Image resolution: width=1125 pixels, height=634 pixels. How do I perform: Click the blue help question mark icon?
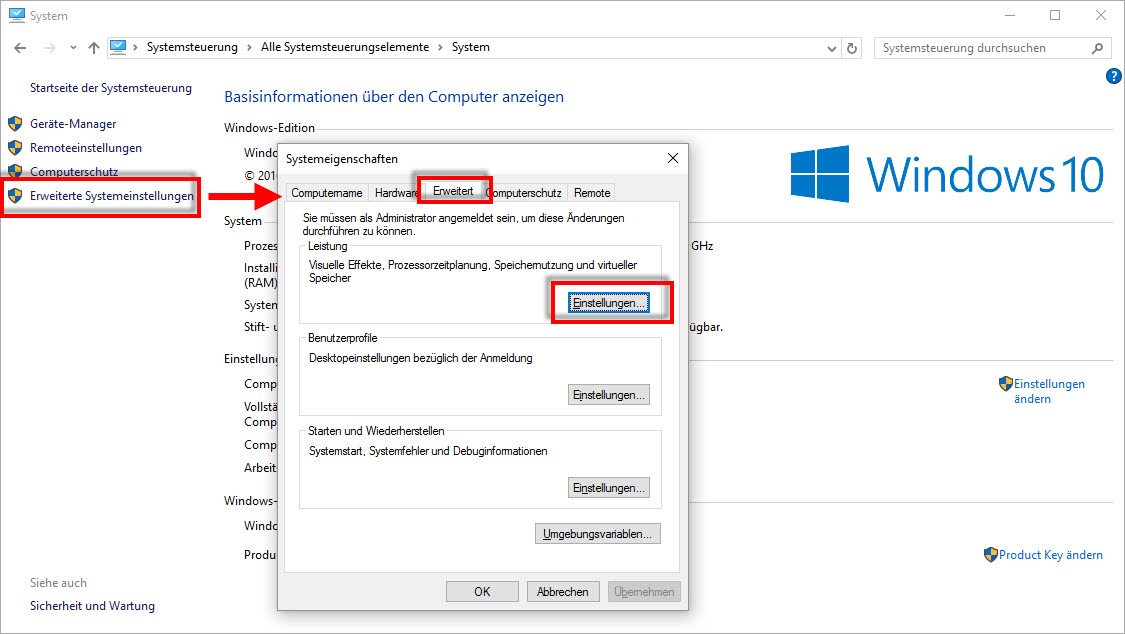(x=1113, y=75)
